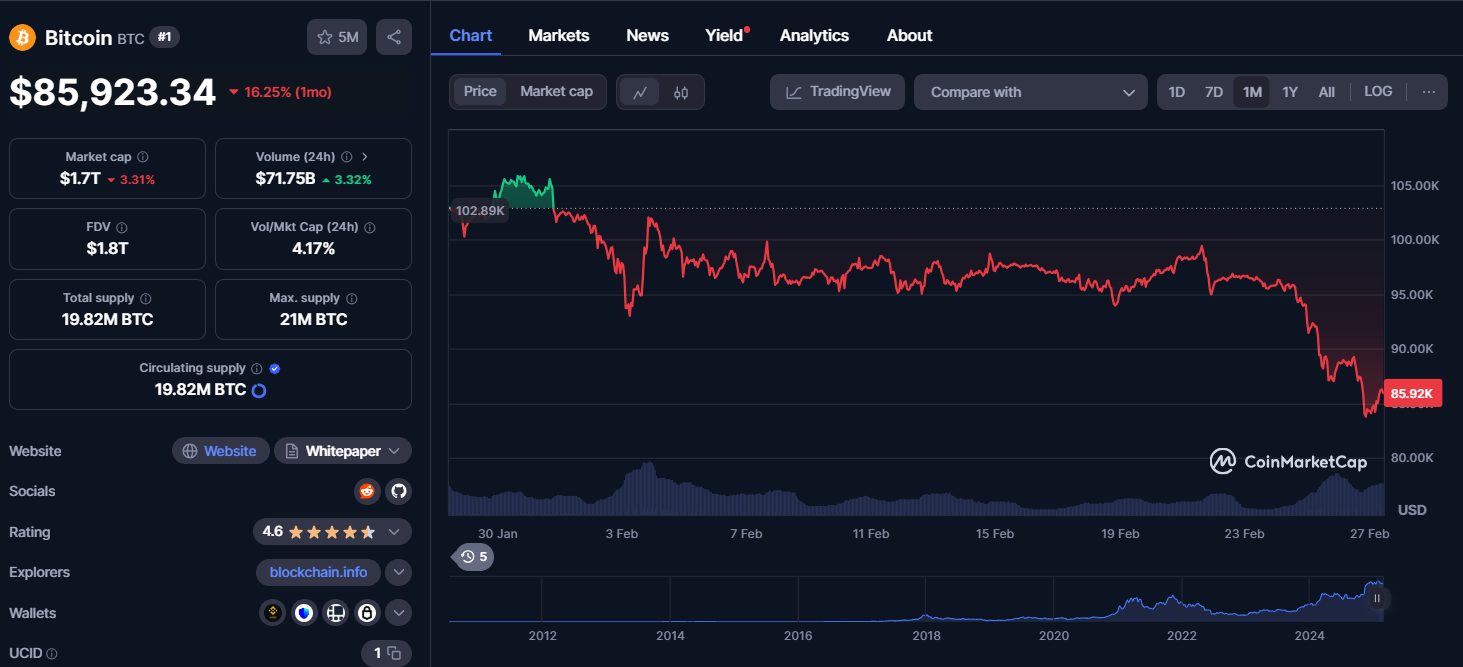
Task: Click the #1 rank badge
Action: pos(165,37)
